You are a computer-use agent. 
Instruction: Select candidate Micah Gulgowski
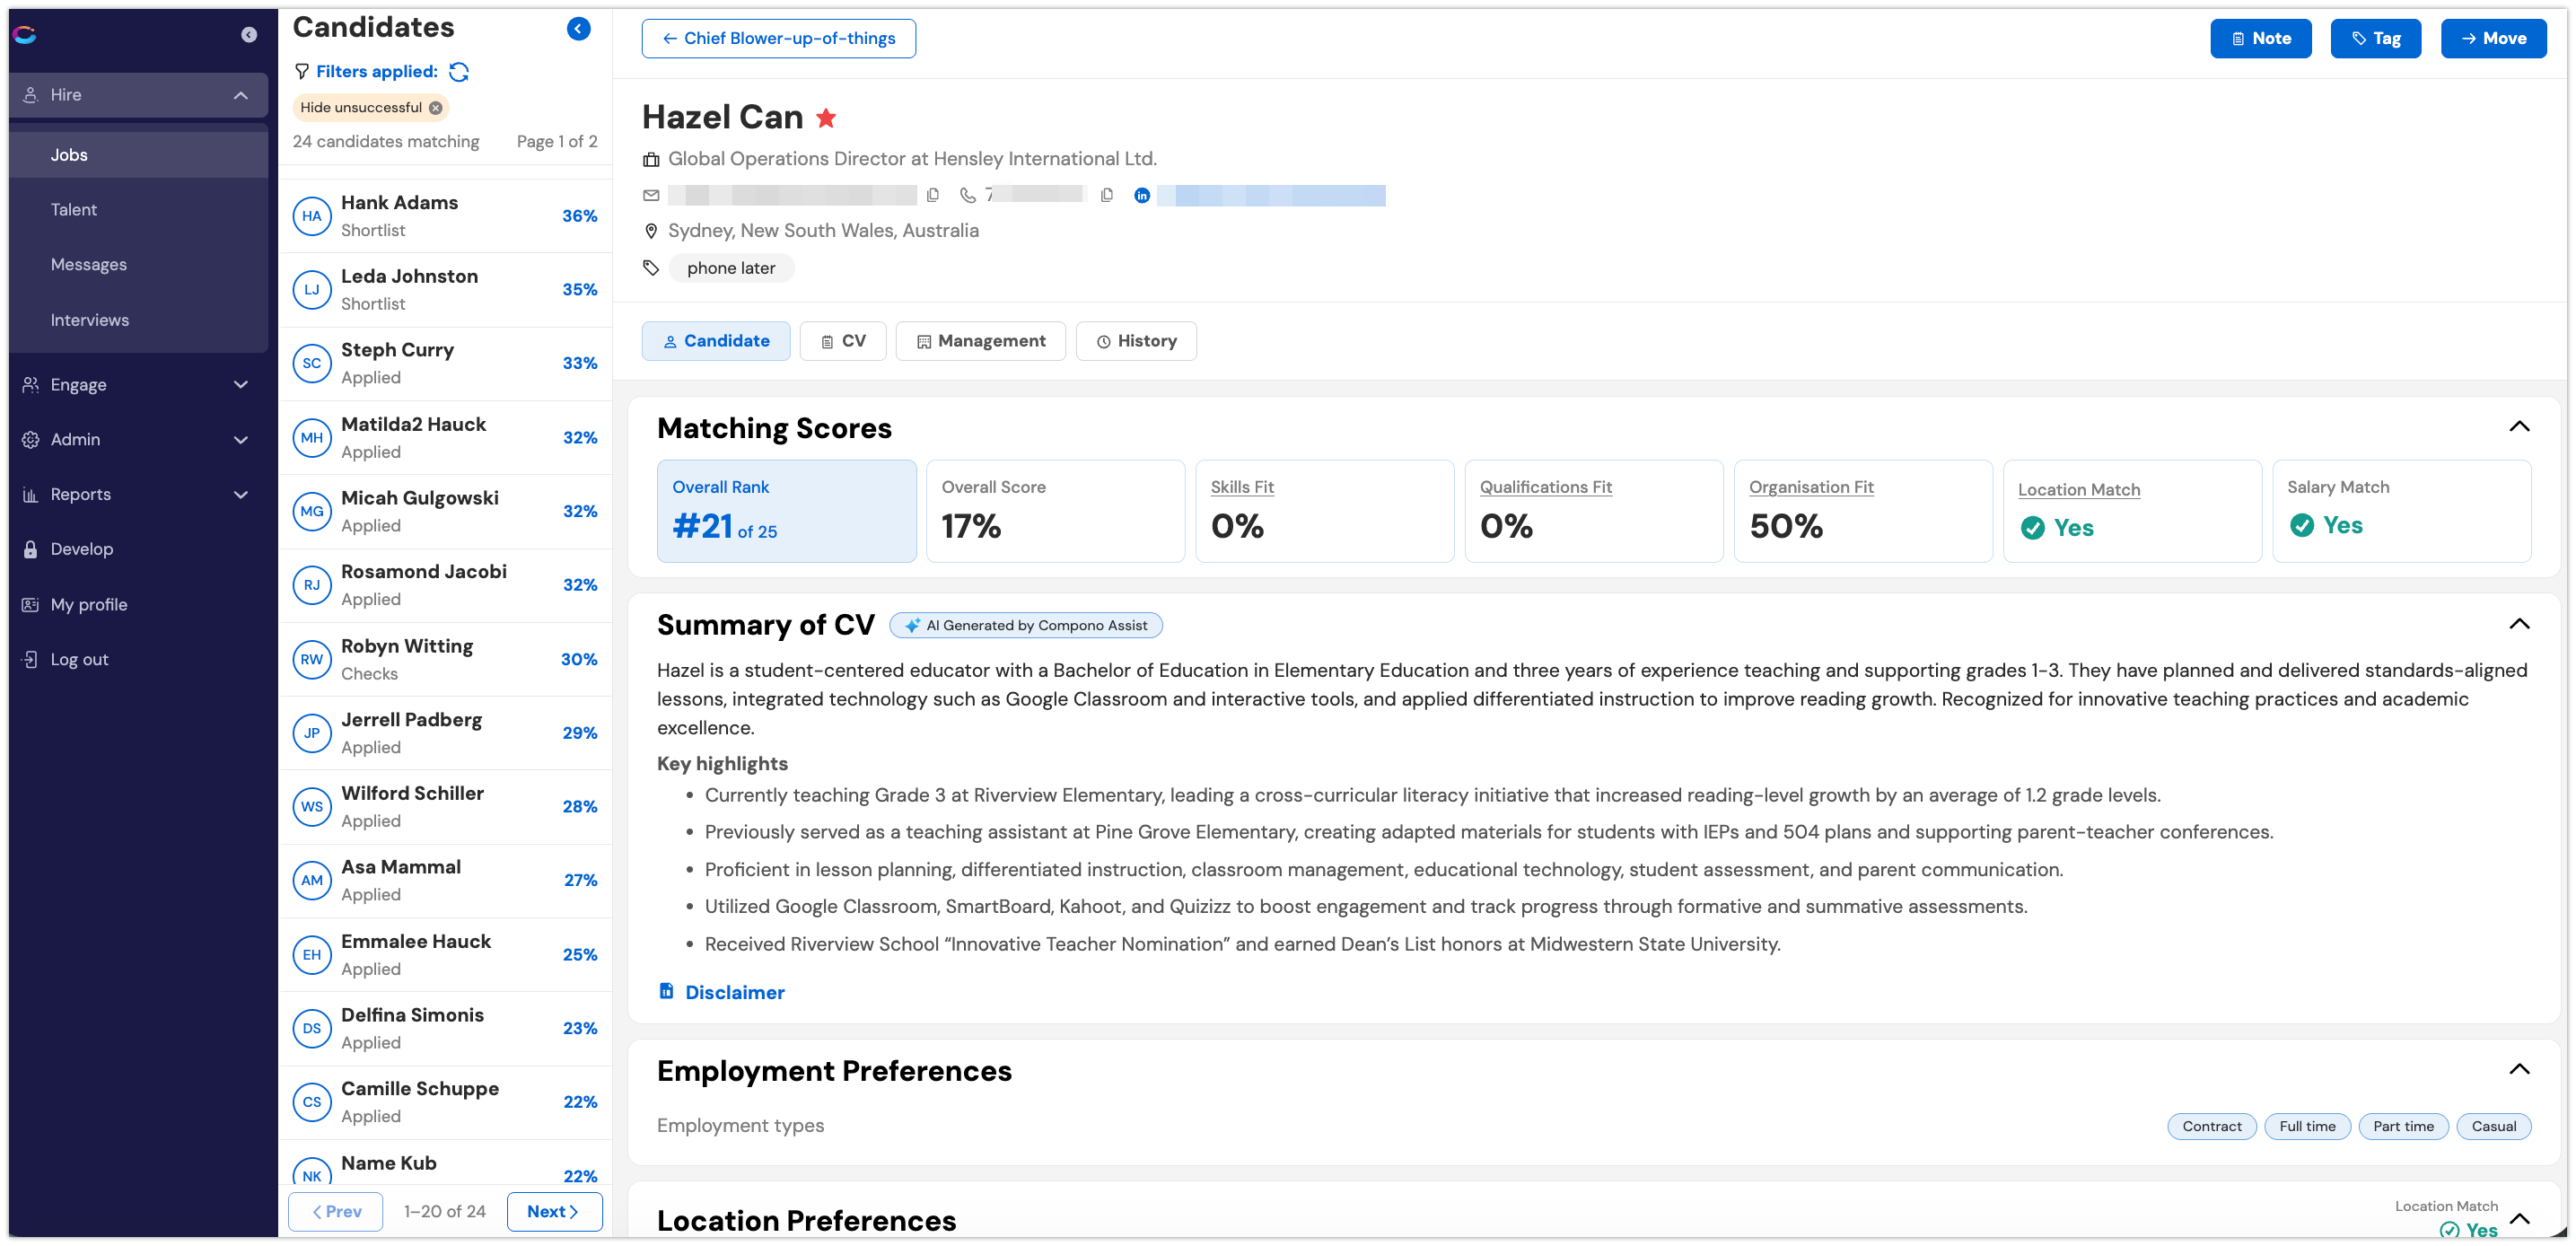(x=445, y=512)
